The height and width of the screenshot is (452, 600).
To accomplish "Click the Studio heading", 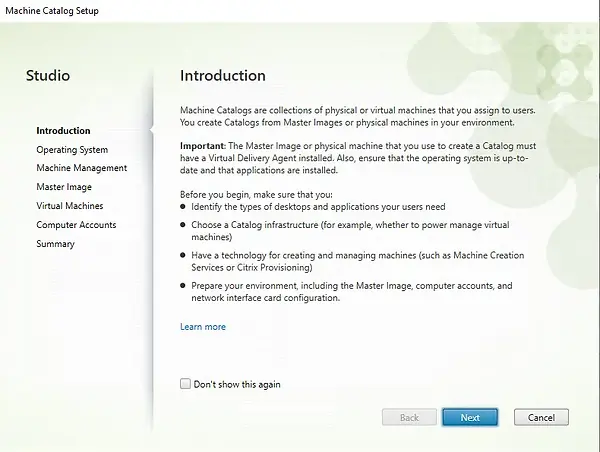I will point(48,75).
